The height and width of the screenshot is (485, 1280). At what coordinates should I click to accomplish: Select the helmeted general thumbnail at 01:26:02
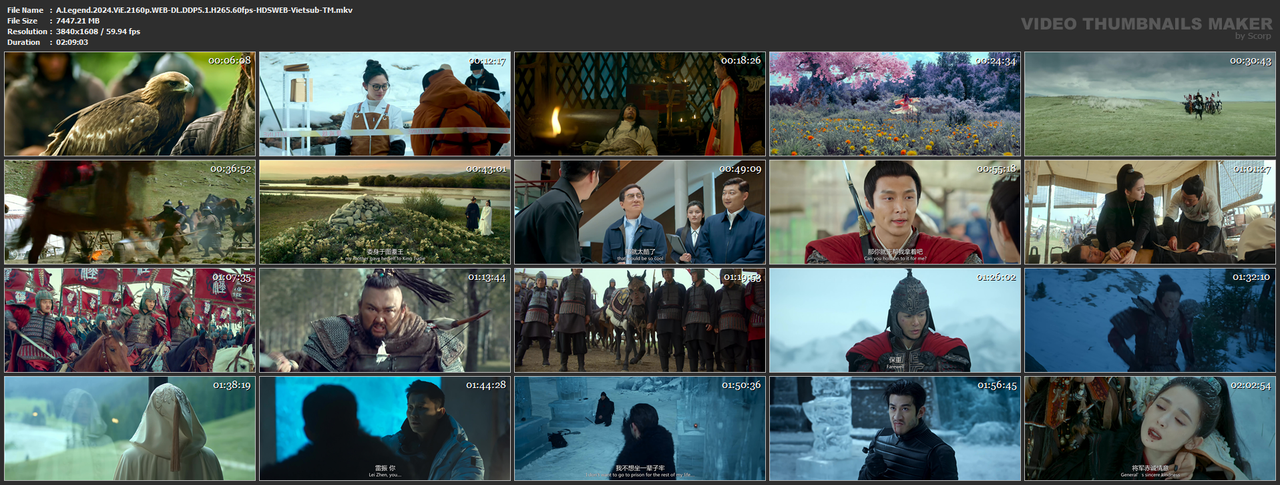point(895,319)
